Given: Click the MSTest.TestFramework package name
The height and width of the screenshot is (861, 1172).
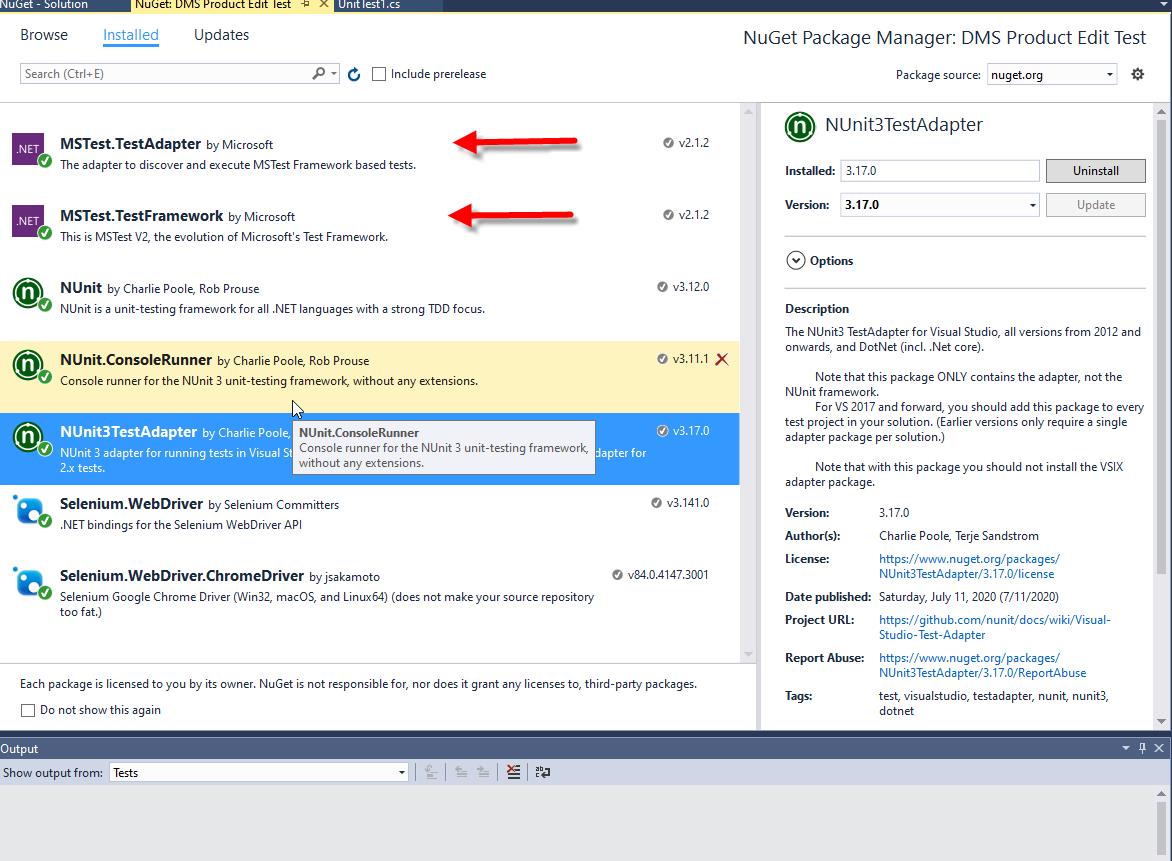Looking at the screenshot, I should pyautogui.click(x=141, y=216).
